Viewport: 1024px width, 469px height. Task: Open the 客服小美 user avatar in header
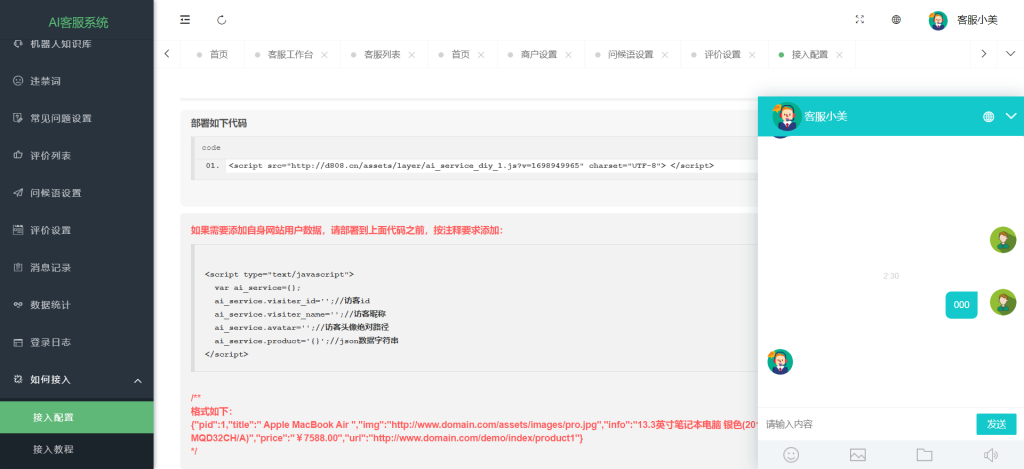(938, 20)
